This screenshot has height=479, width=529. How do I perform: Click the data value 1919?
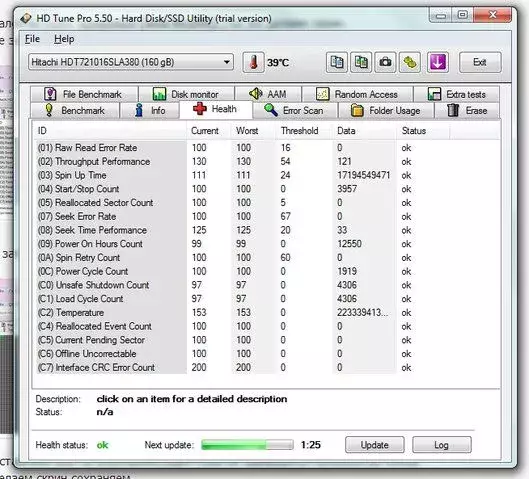(347, 272)
